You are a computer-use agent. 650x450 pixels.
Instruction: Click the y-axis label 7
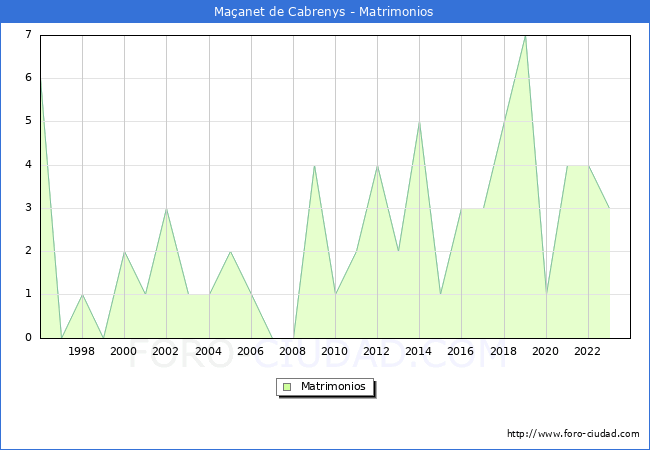click(28, 34)
